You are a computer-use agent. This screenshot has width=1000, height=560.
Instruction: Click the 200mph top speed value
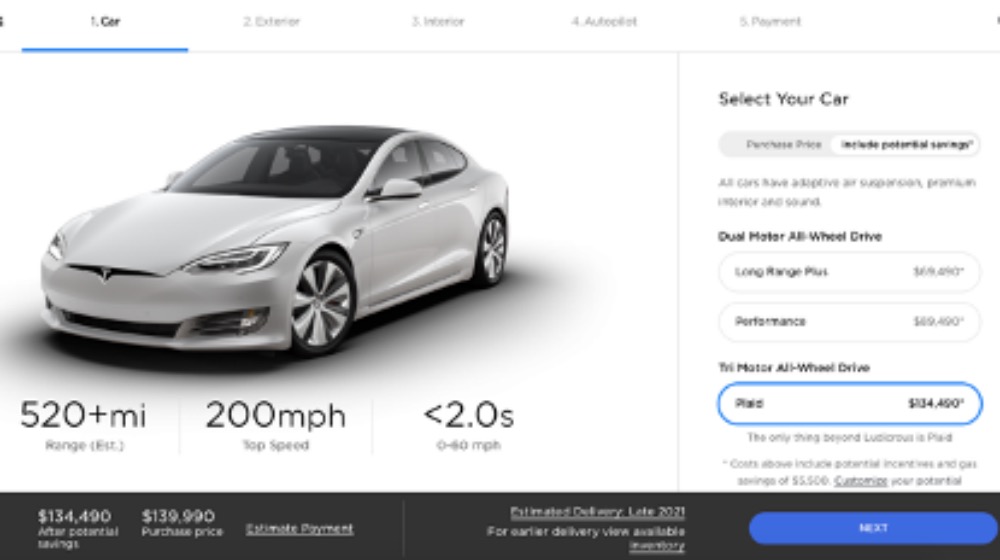pyautogui.click(x=276, y=415)
